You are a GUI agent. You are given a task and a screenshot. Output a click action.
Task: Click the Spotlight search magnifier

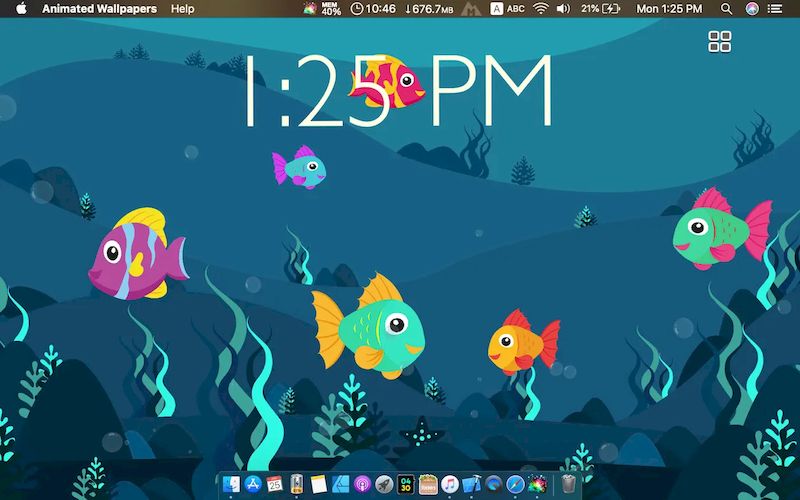click(726, 8)
